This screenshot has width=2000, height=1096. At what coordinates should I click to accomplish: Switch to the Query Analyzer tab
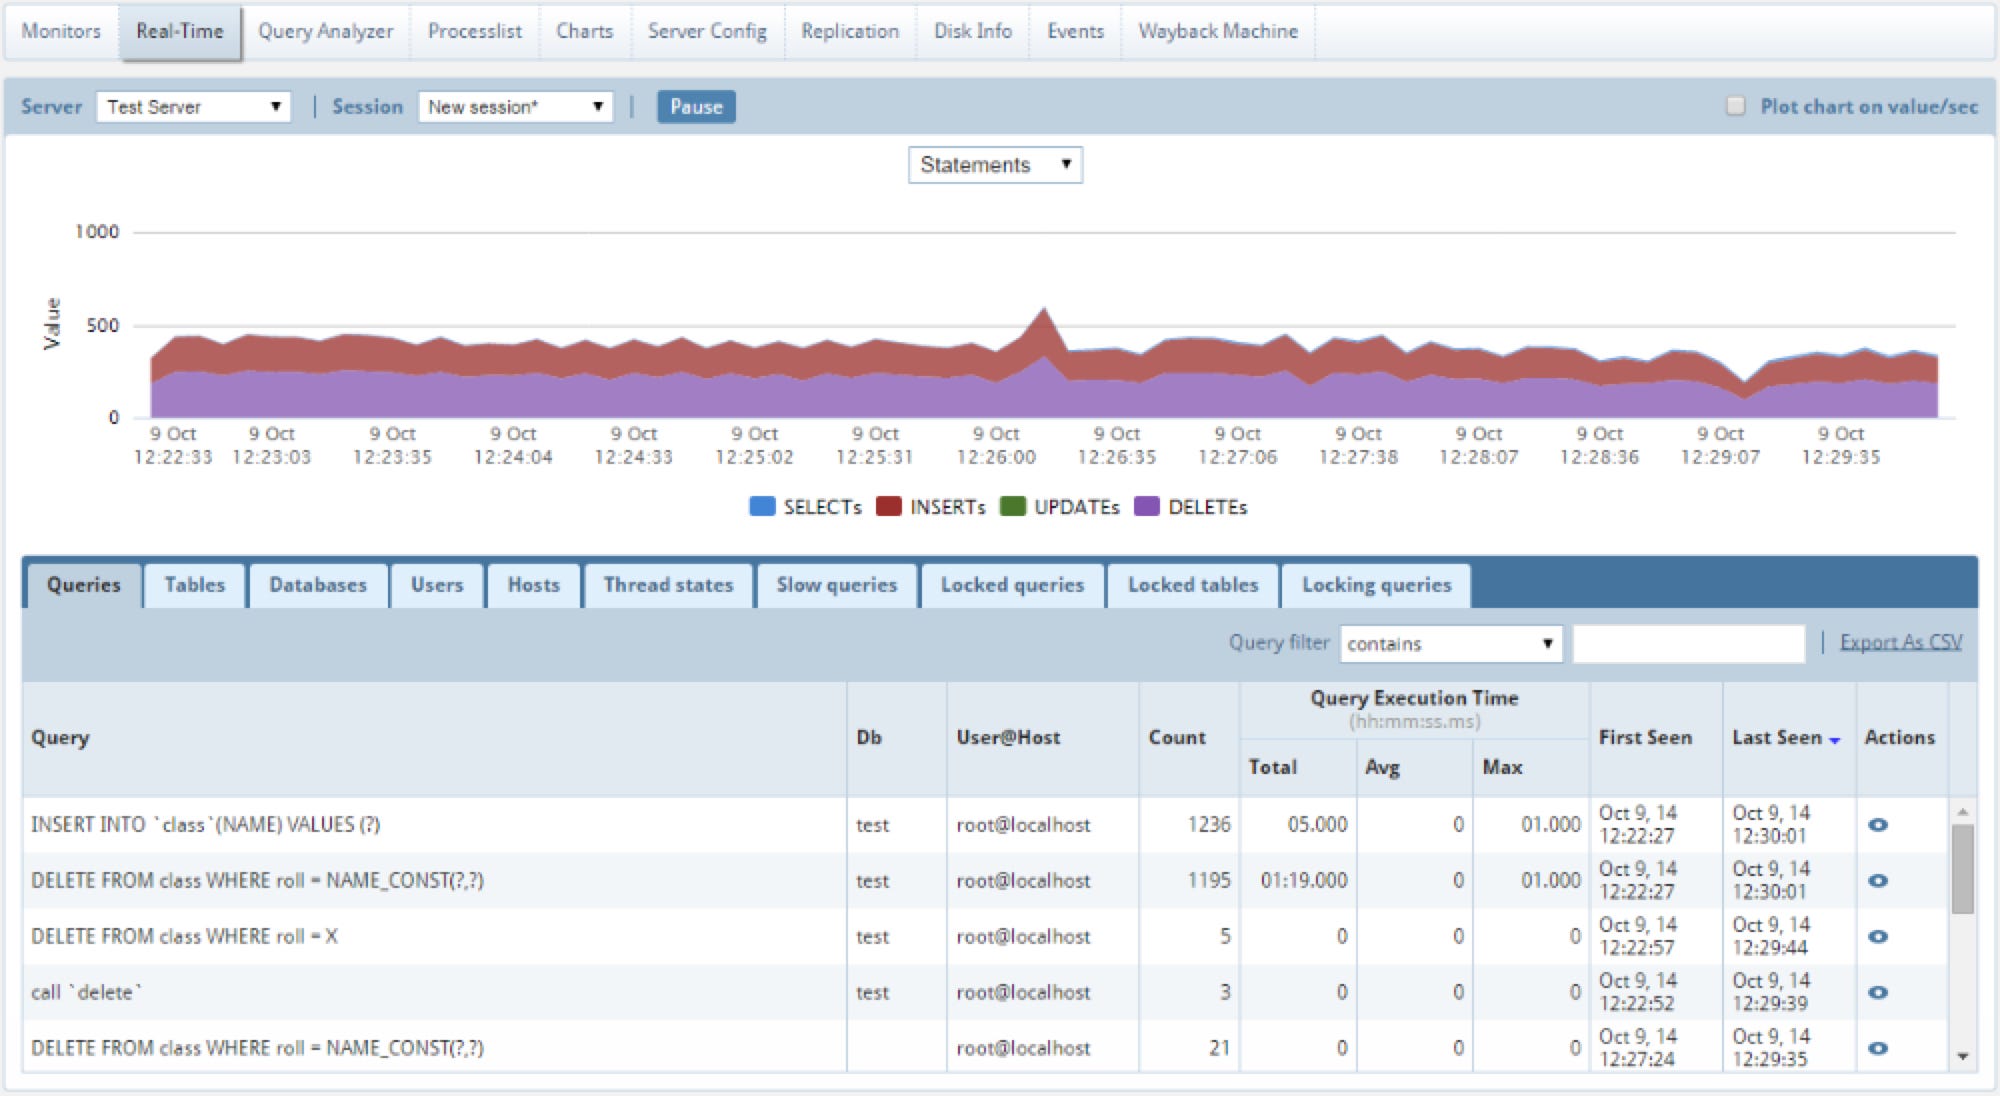(325, 31)
